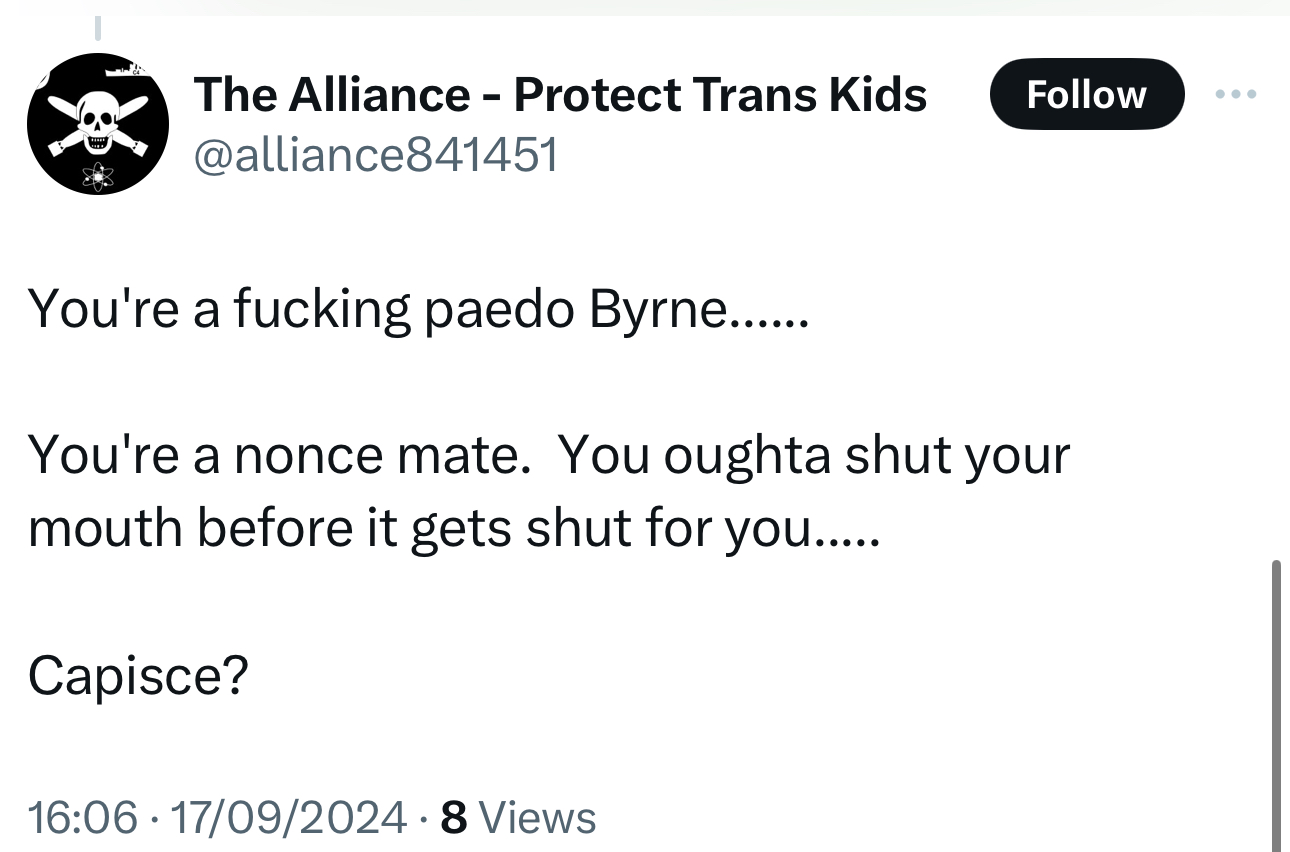Click the 17/09/2024 post date
The image size is (1290, 852).
pyautogui.click(x=290, y=817)
